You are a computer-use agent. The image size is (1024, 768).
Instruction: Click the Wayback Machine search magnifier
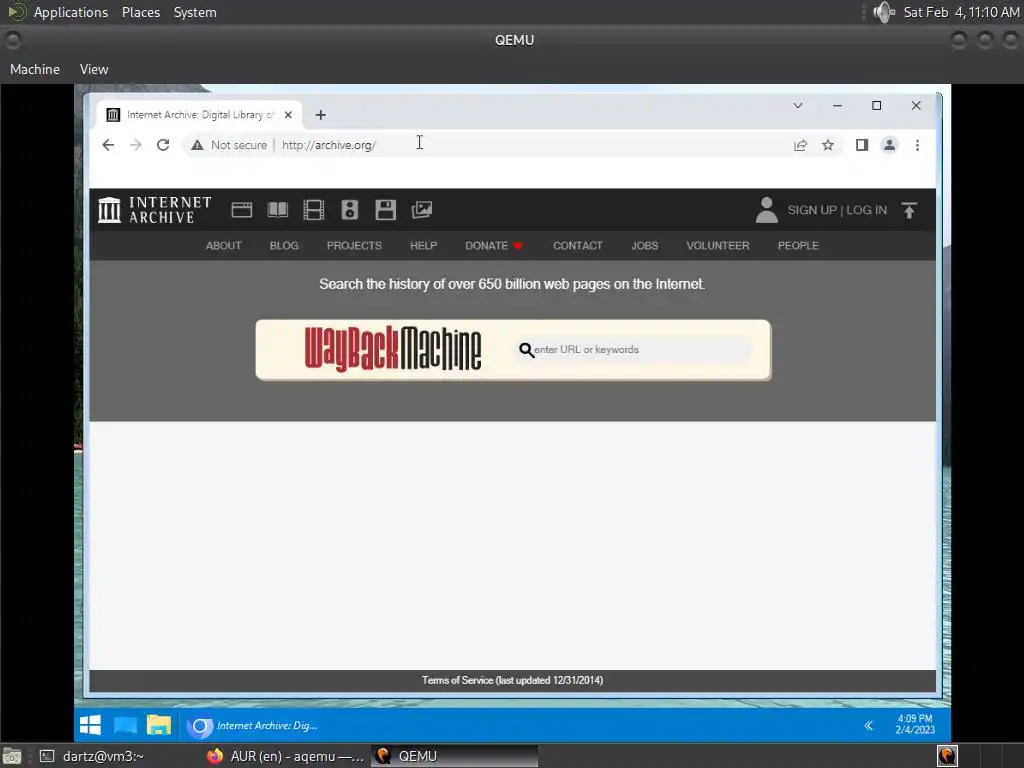526,350
